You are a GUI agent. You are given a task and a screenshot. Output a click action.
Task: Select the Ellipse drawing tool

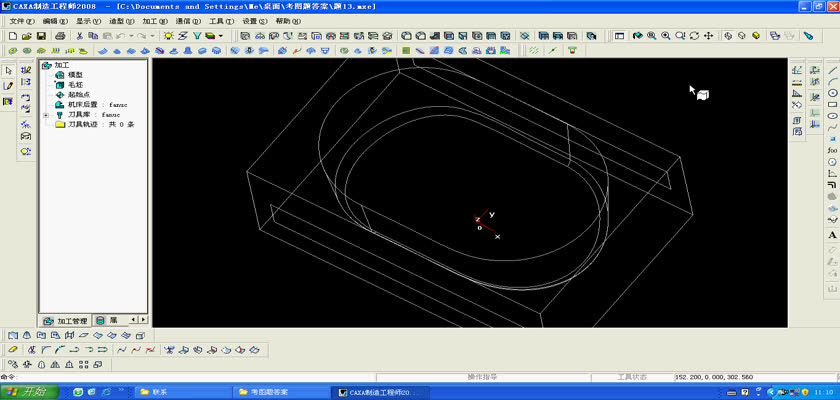click(832, 116)
